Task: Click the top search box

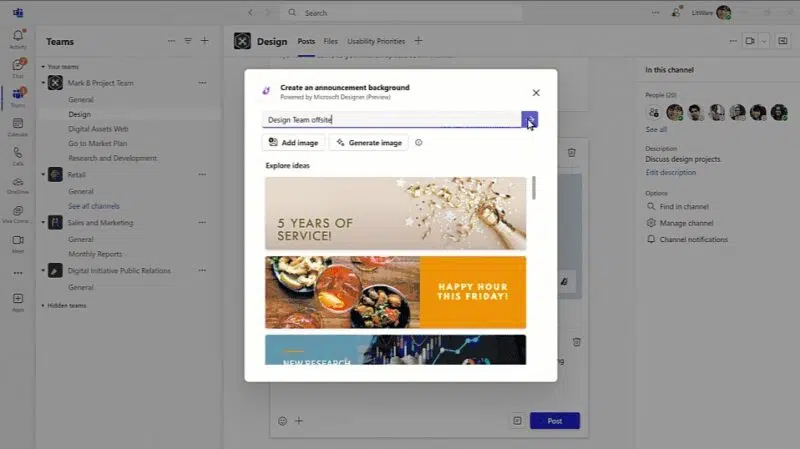Action: point(402,13)
